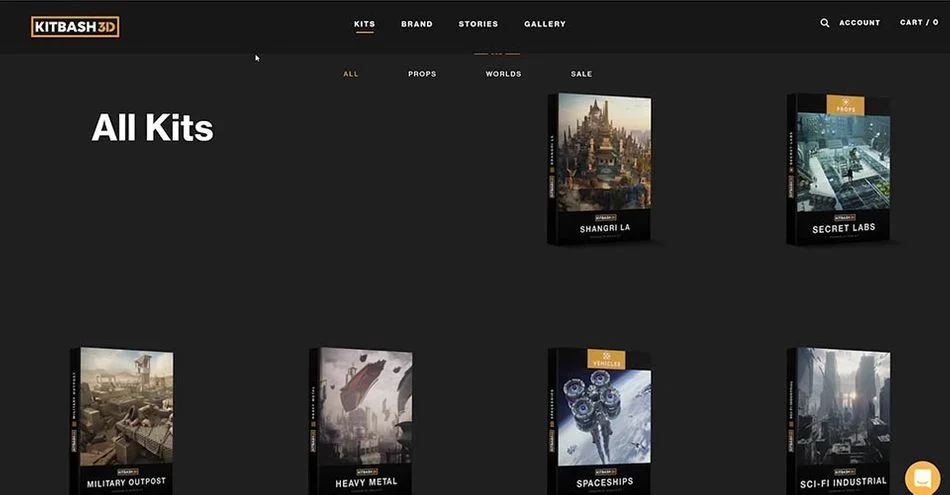
Task: Open the Sci-Fi Industrial kit box
Action: [839, 420]
